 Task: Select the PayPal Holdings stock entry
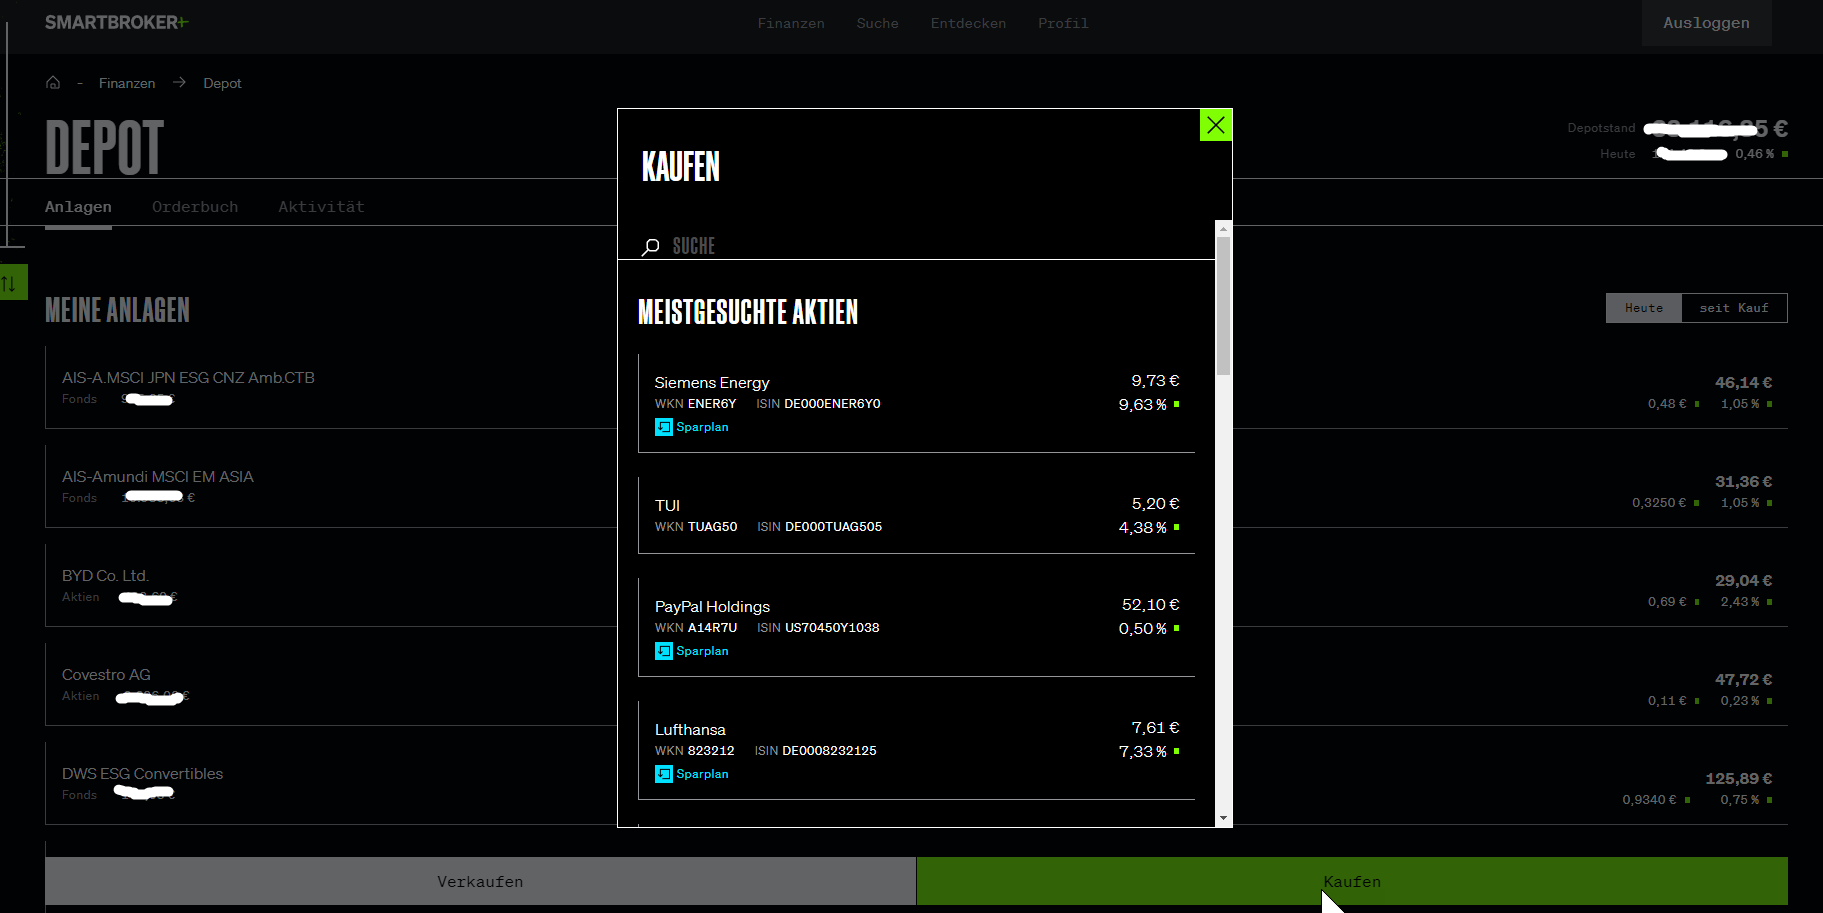click(x=916, y=627)
